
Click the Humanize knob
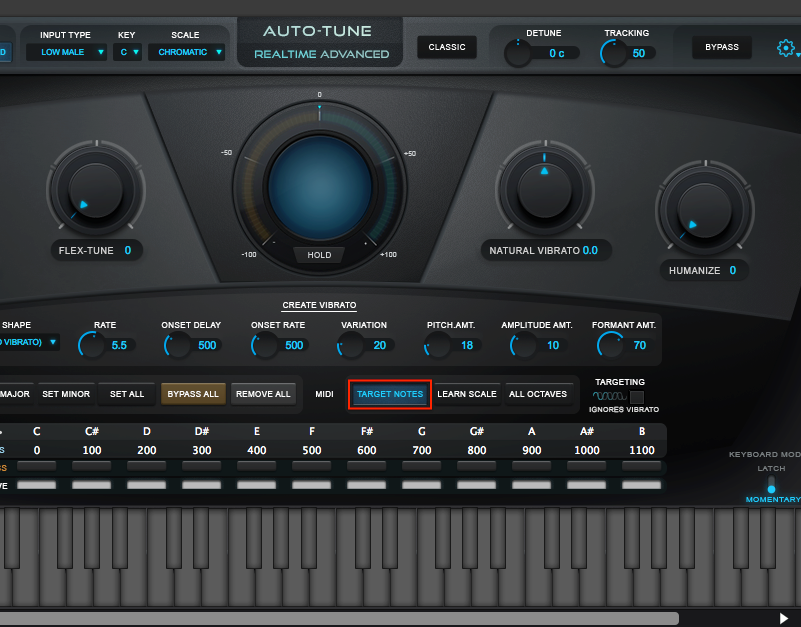point(705,210)
